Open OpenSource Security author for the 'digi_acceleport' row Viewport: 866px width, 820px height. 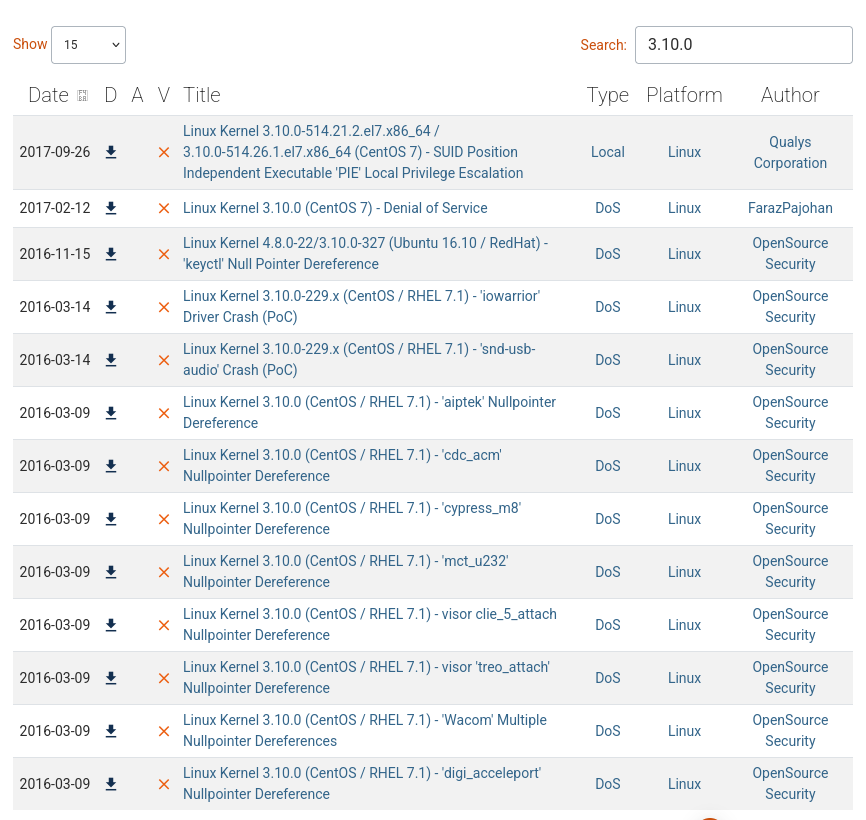pyautogui.click(x=790, y=784)
